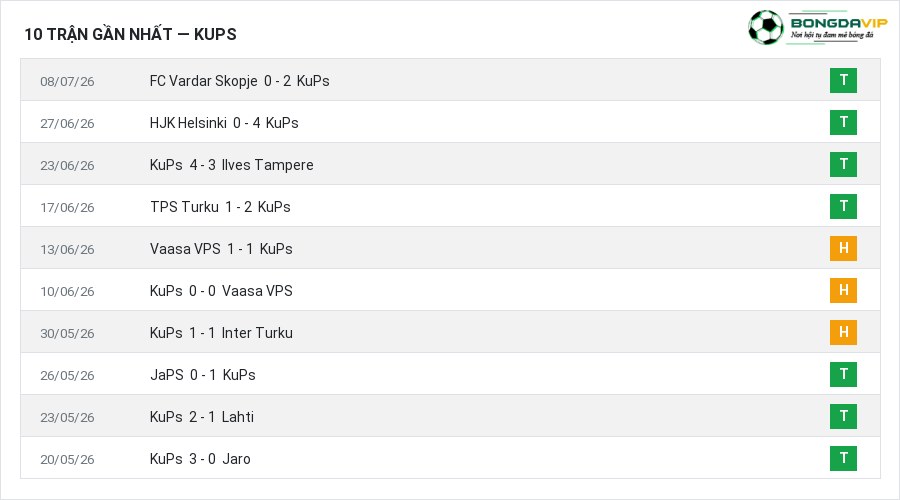This screenshot has height=500, width=900.
Task: Click the orange H badge for Inter Turku match
Action: (843, 332)
